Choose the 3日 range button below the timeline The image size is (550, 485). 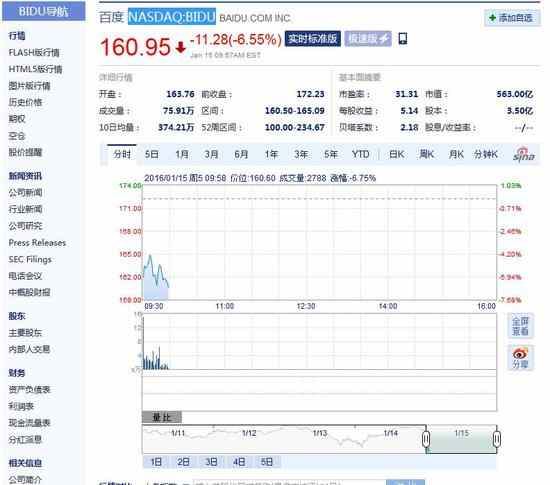(211, 462)
